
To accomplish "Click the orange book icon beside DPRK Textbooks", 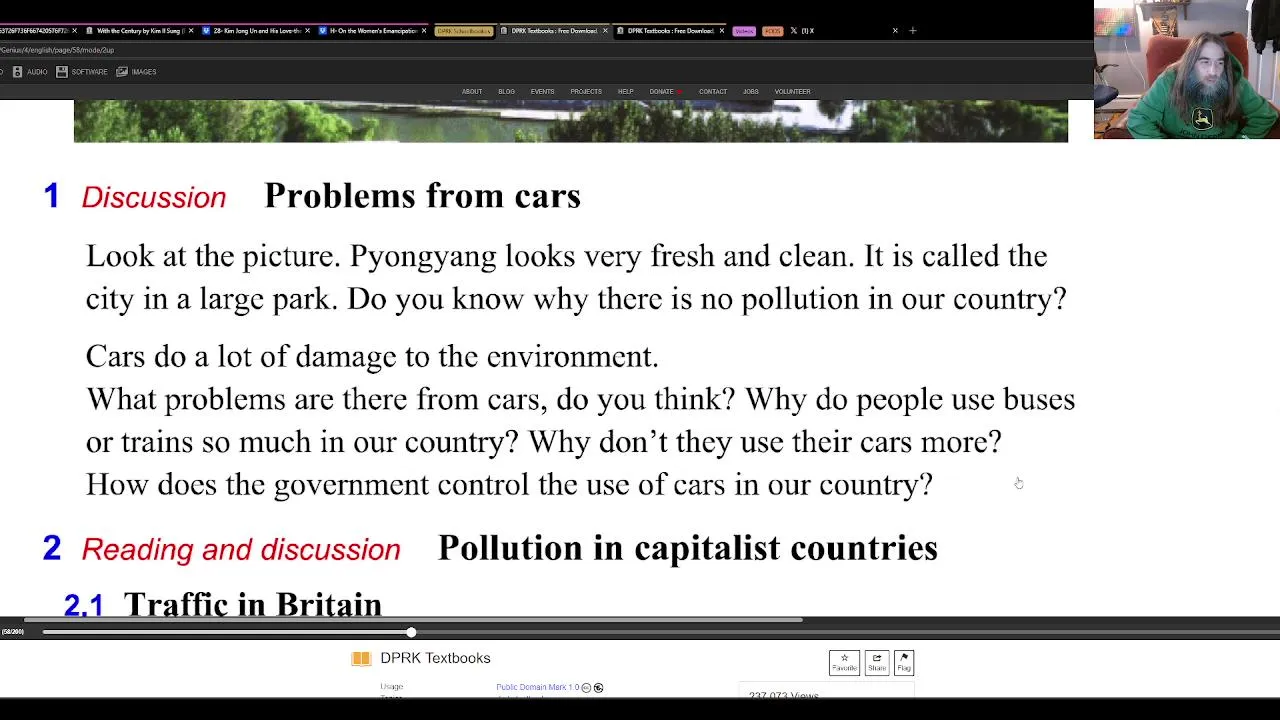I will [x=361, y=658].
